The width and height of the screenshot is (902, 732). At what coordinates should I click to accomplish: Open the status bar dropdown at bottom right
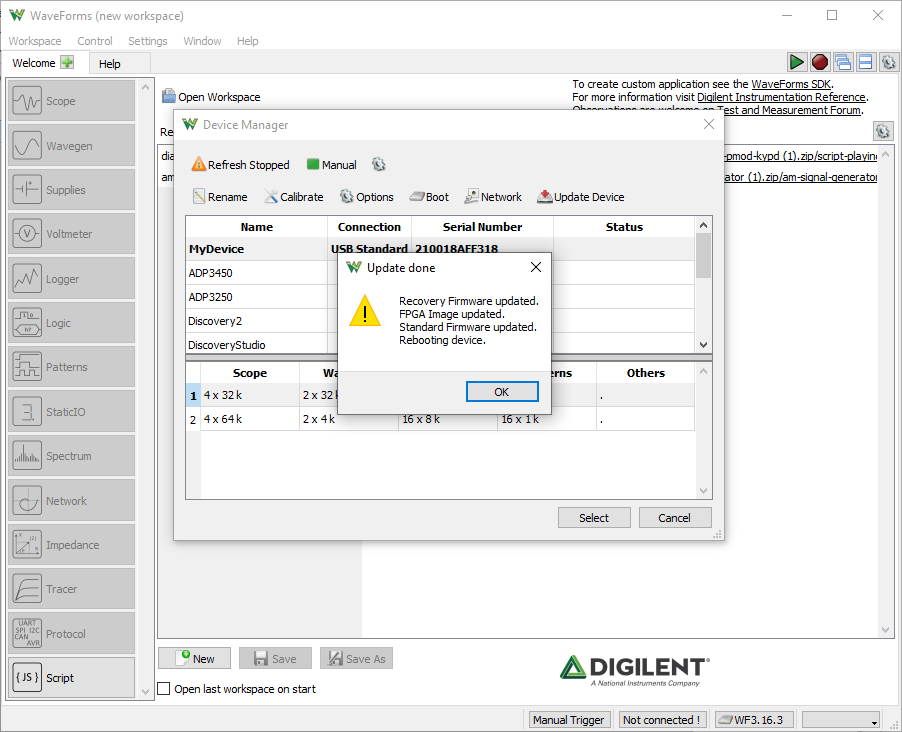(841, 720)
